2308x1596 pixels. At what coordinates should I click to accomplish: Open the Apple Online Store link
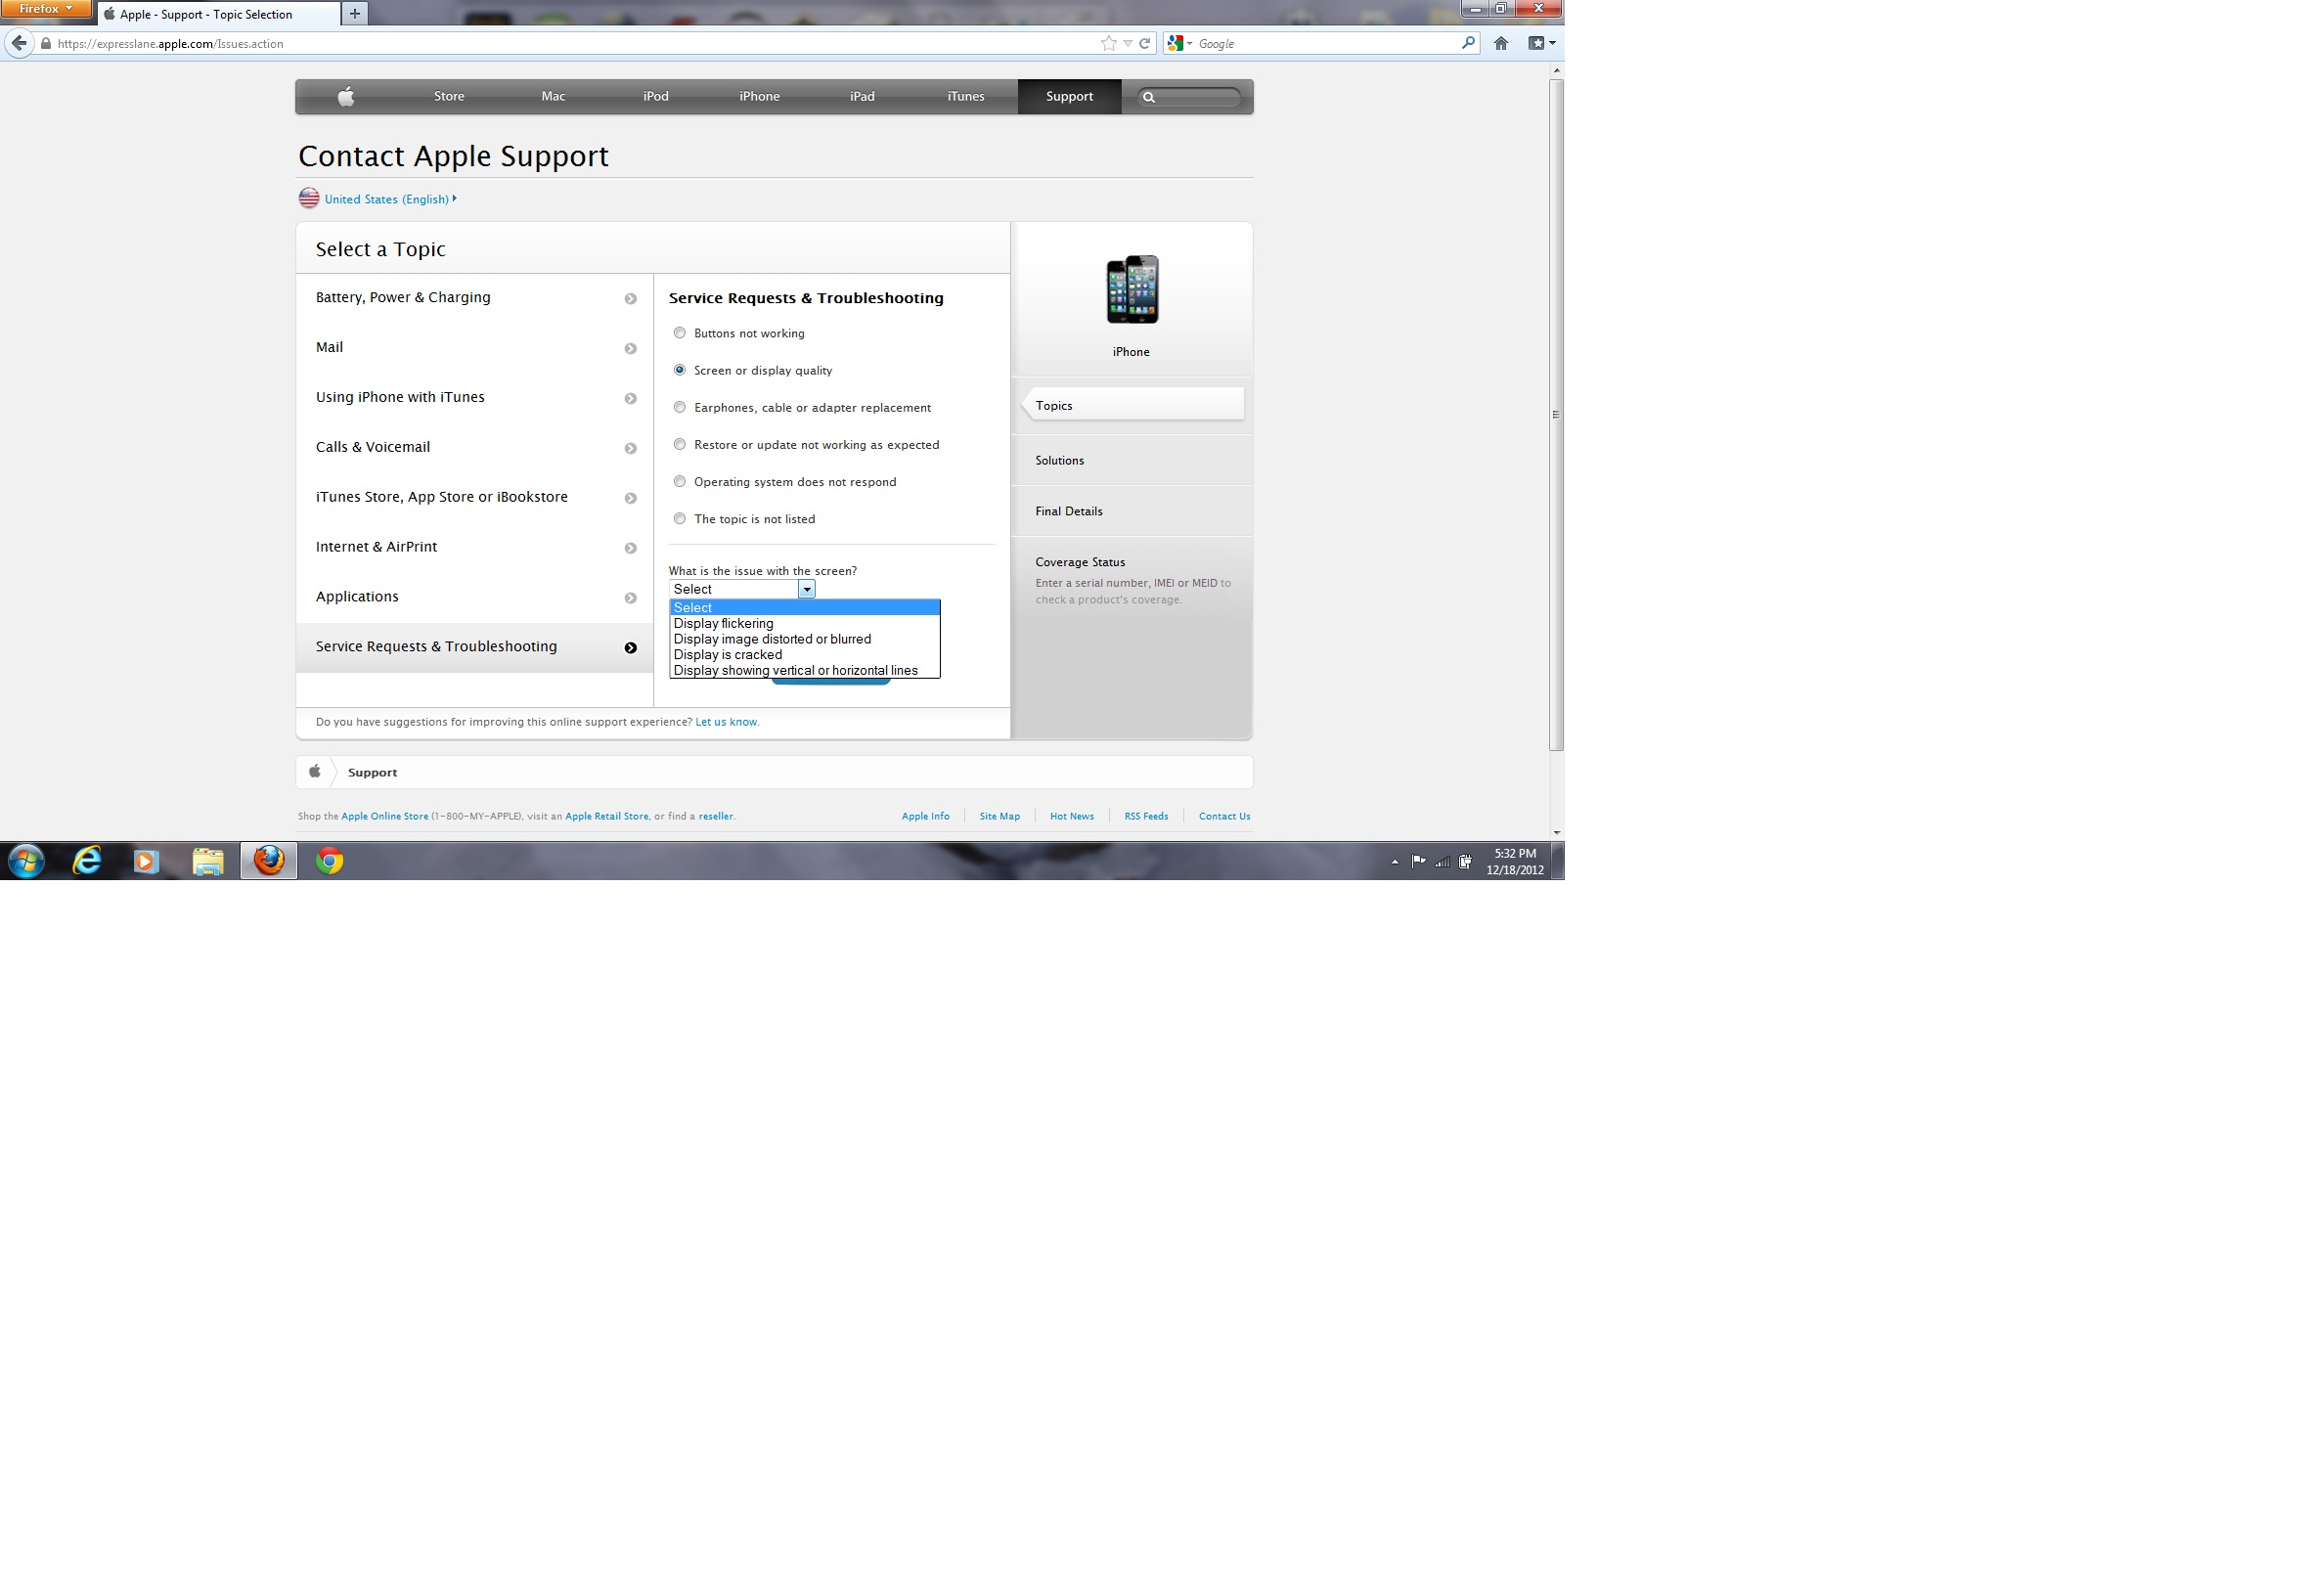(x=385, y=816)
